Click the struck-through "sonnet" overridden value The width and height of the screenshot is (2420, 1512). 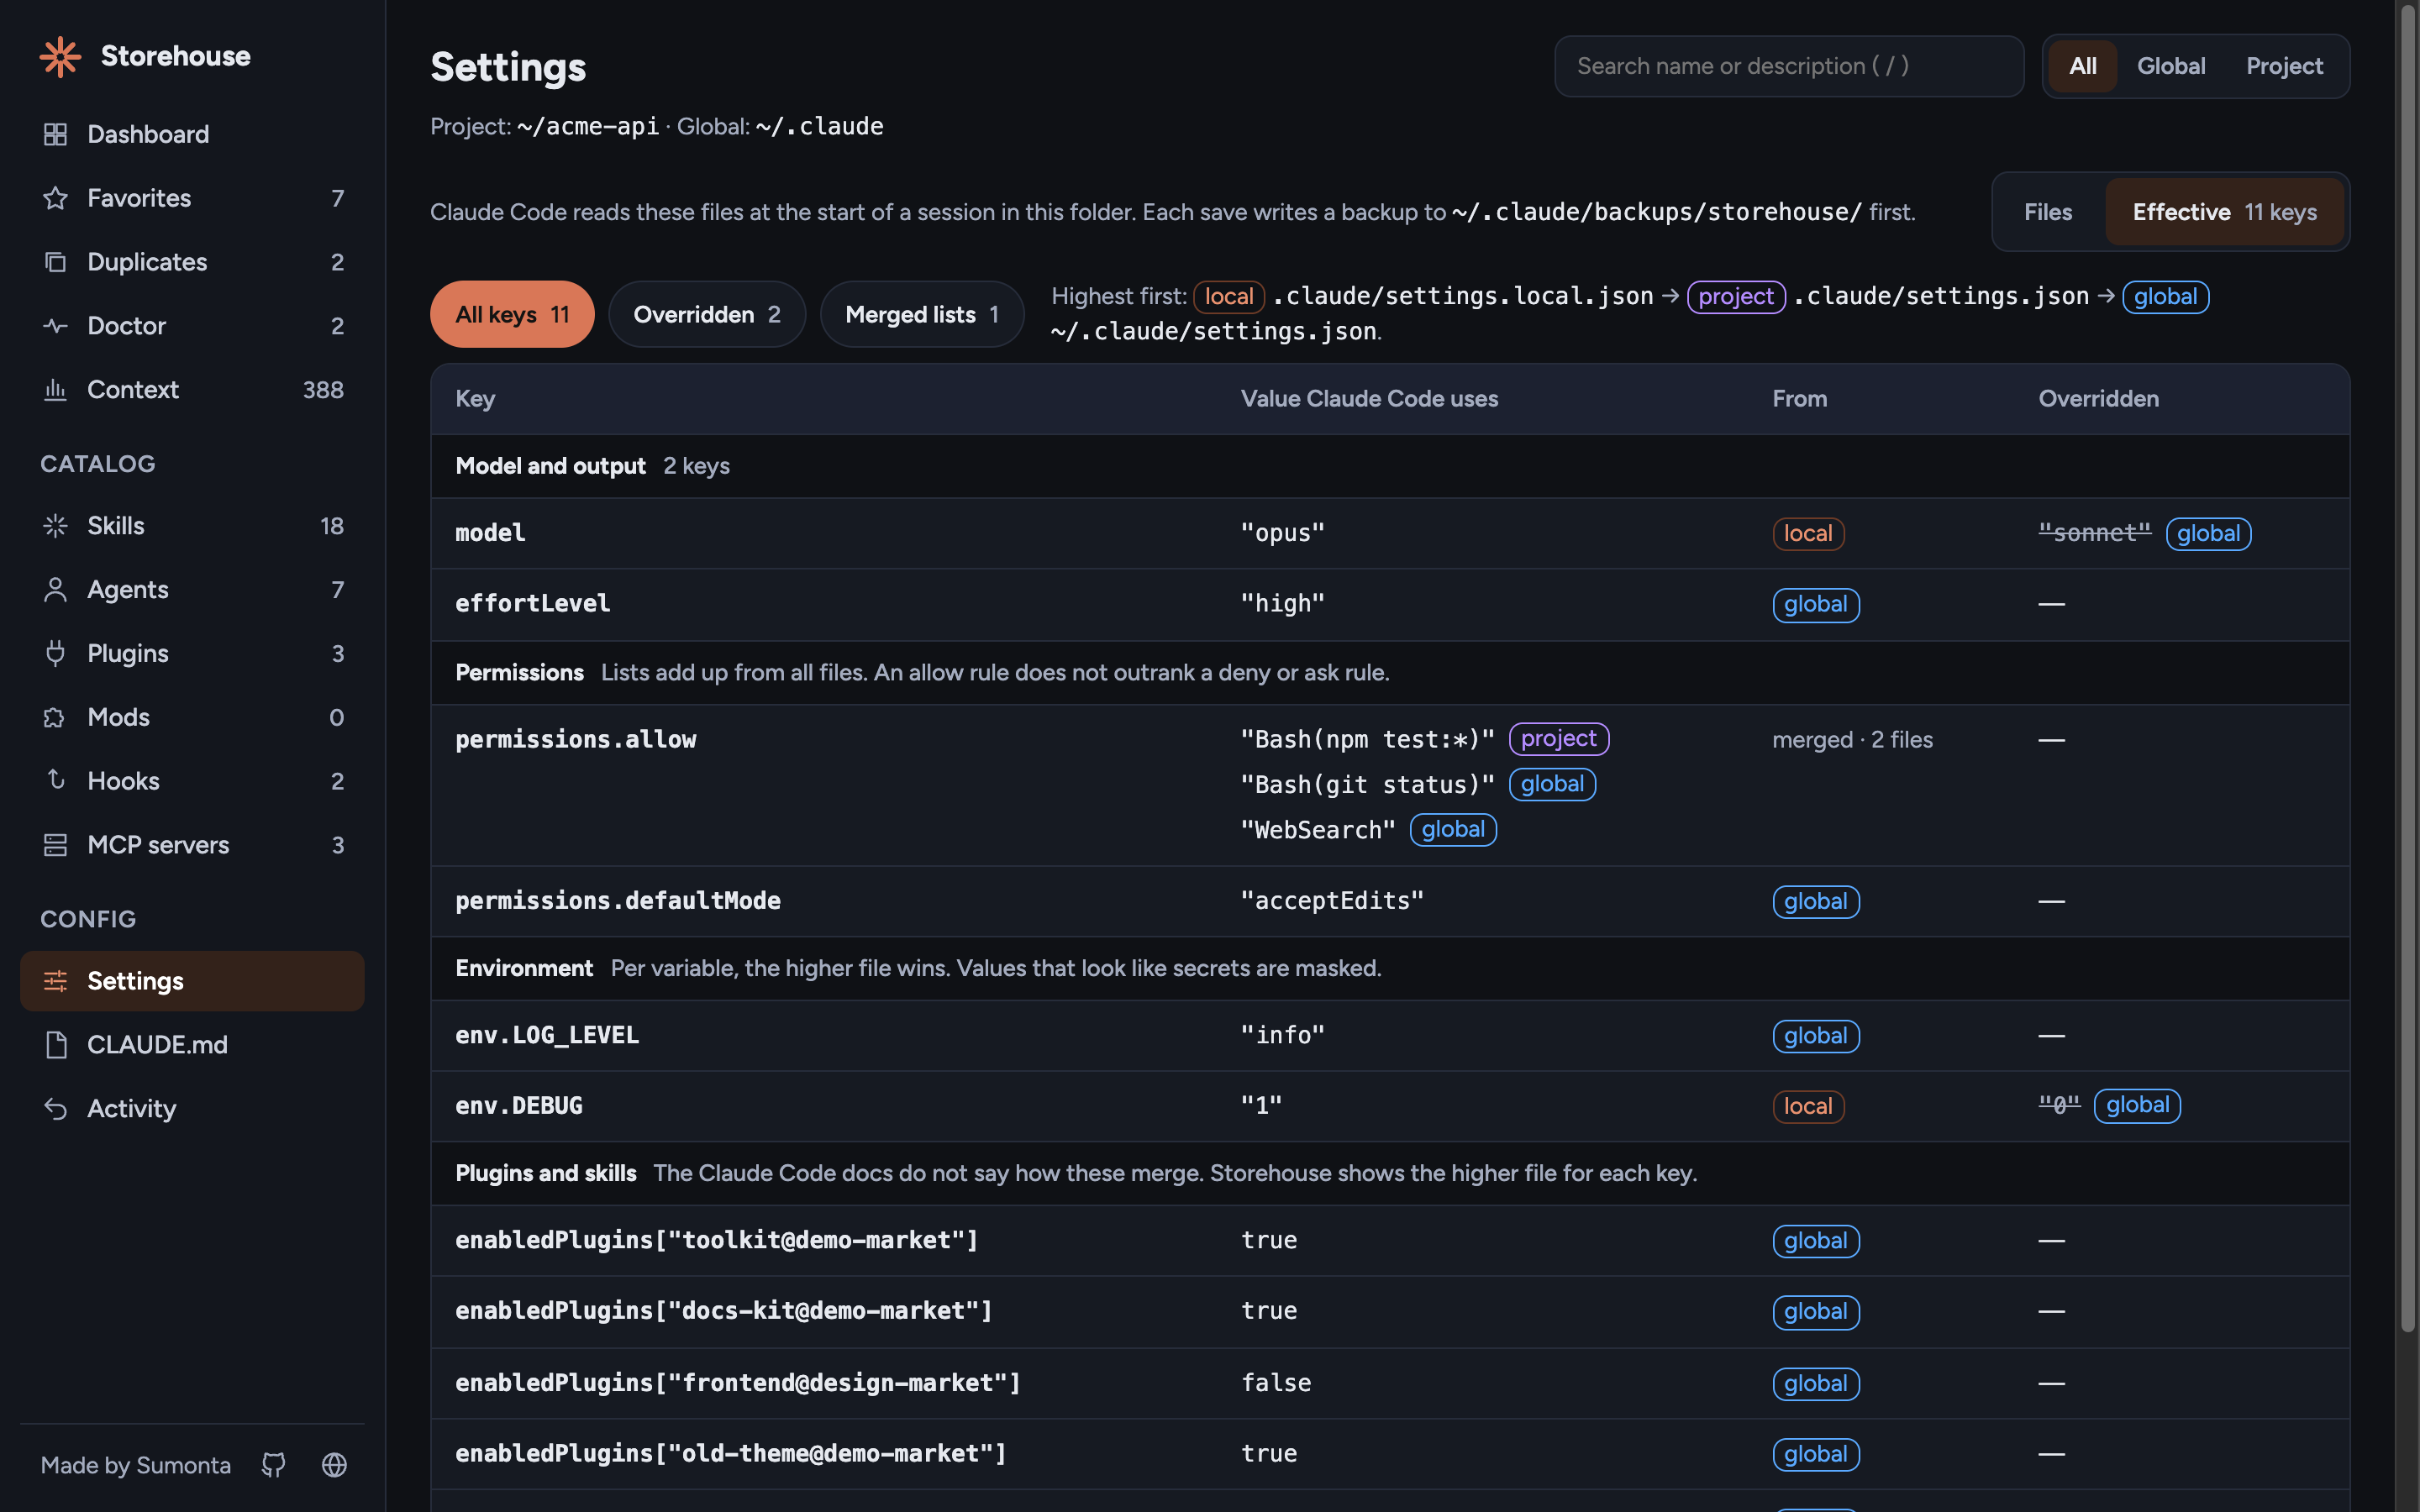[2094, 533]
